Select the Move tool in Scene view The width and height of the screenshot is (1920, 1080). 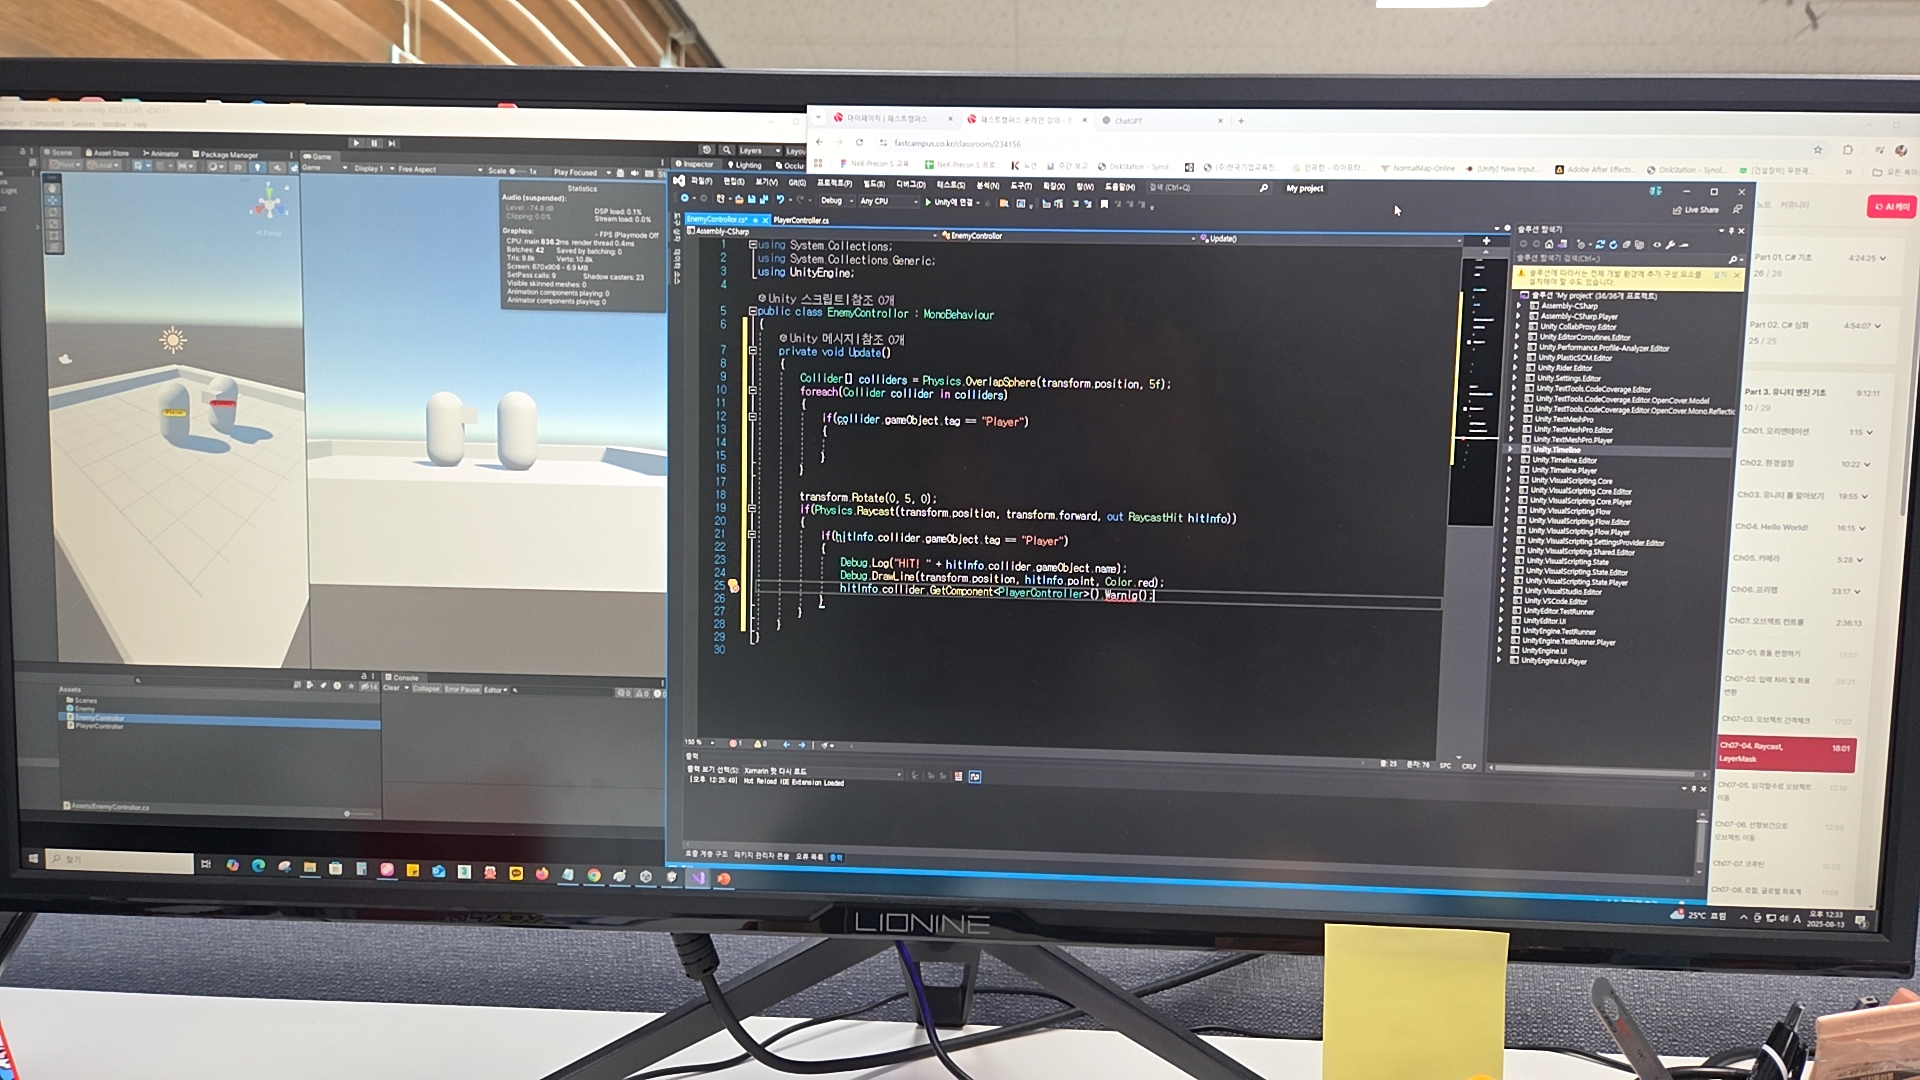(52, 200)
